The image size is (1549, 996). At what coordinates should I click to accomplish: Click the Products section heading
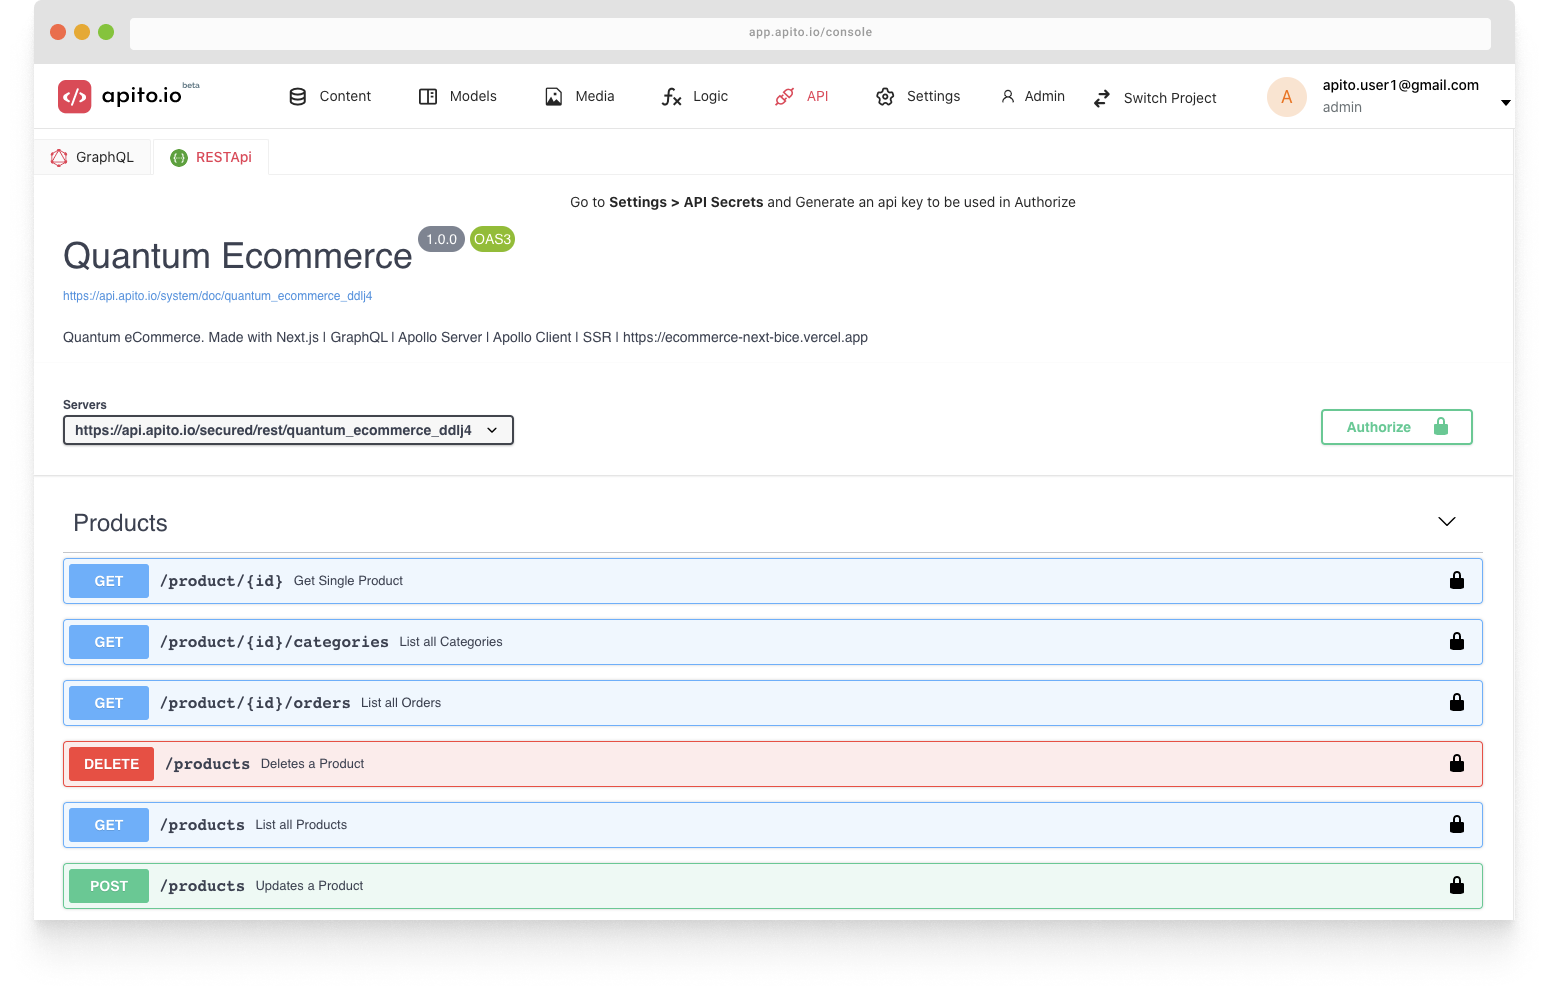[x=120, y=523]
